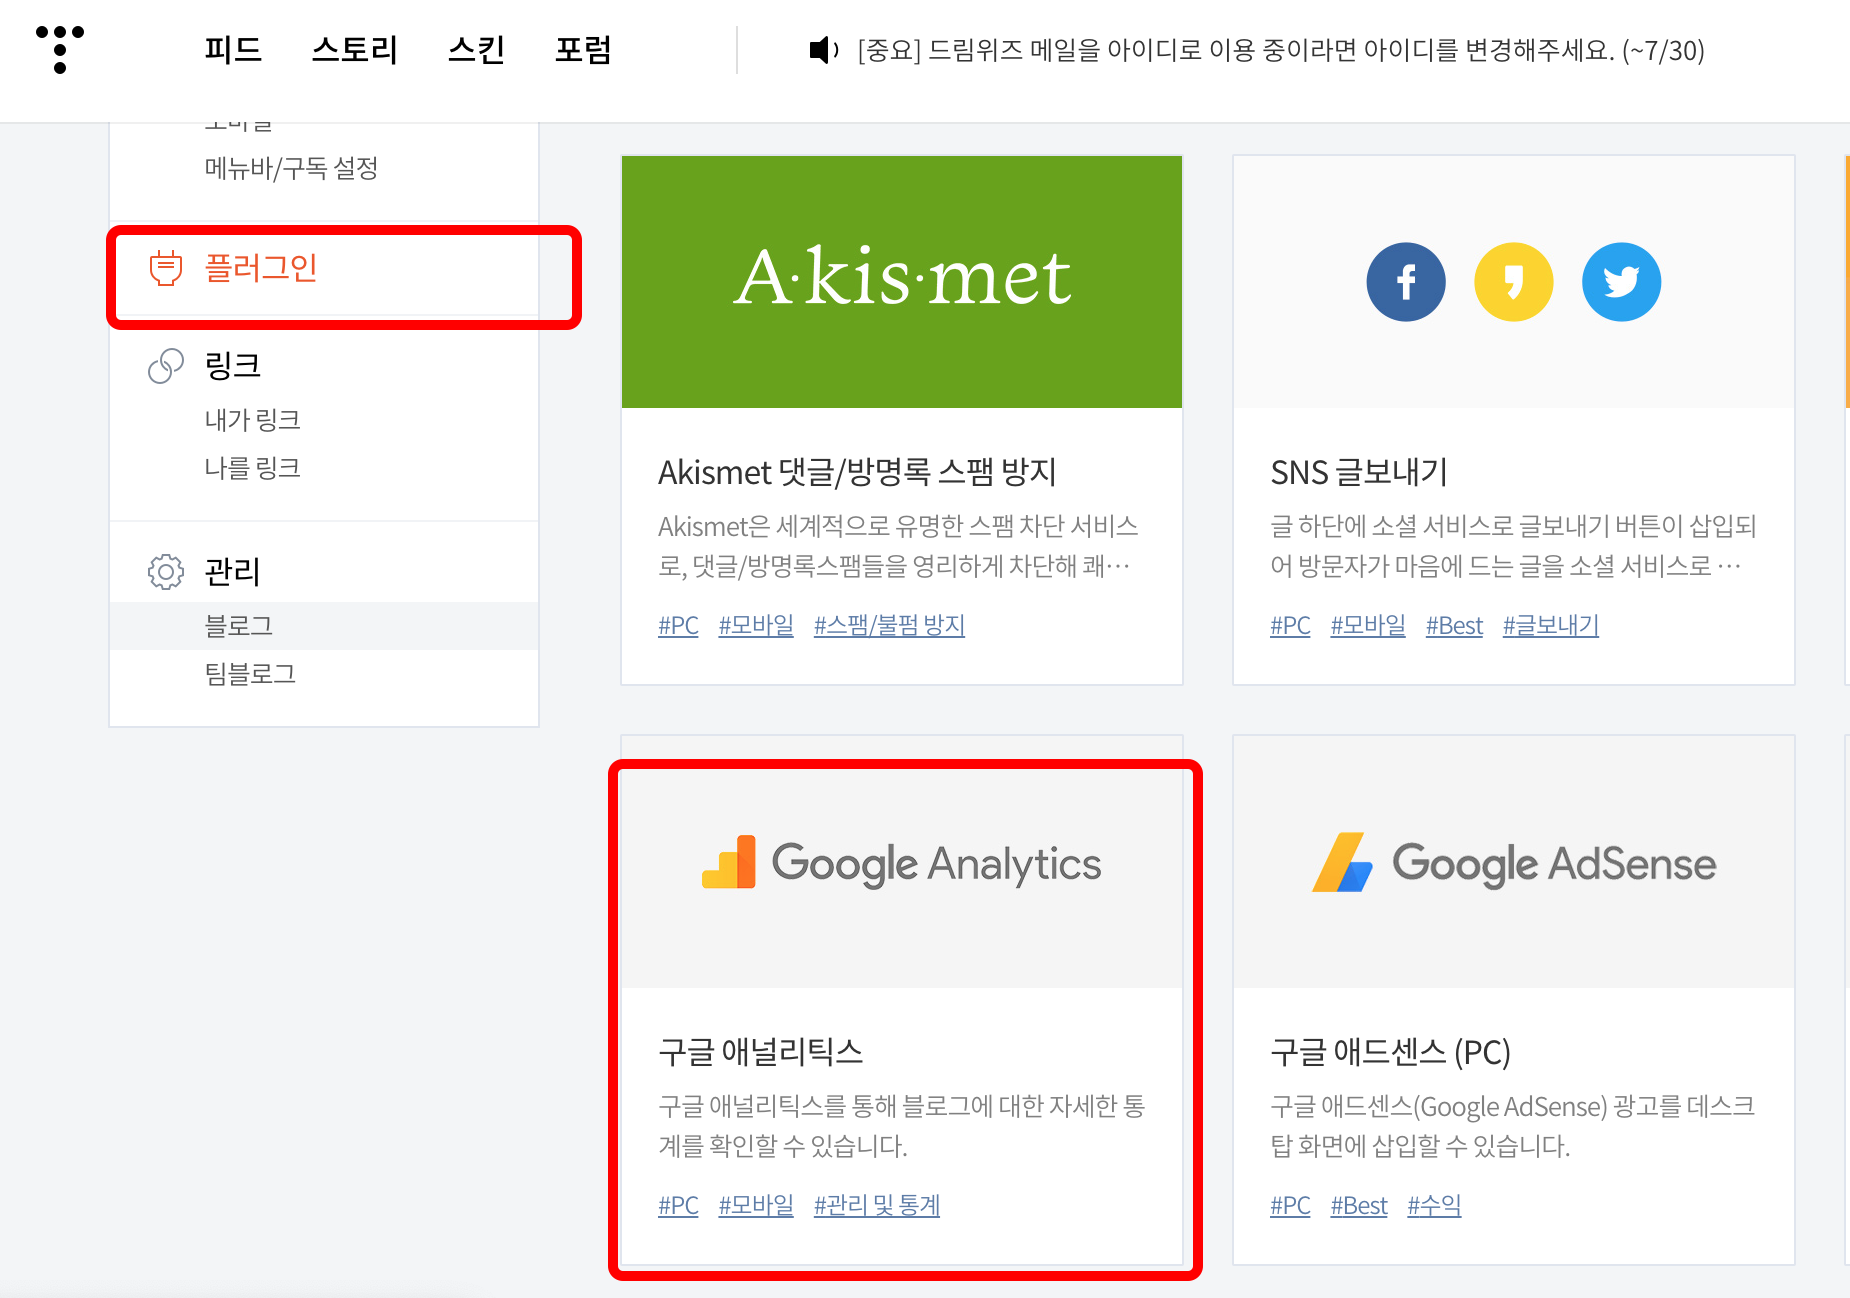Screen dimensions: 1850x1298
Task: Click #모바일 tag on SNS 글보내기 card
Action: [x=1368, y=626]
